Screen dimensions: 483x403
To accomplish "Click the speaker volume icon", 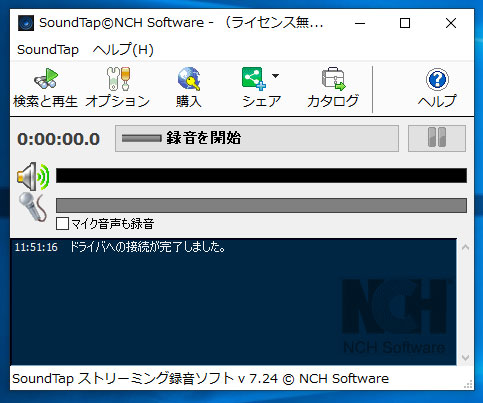I will [33, 176].
